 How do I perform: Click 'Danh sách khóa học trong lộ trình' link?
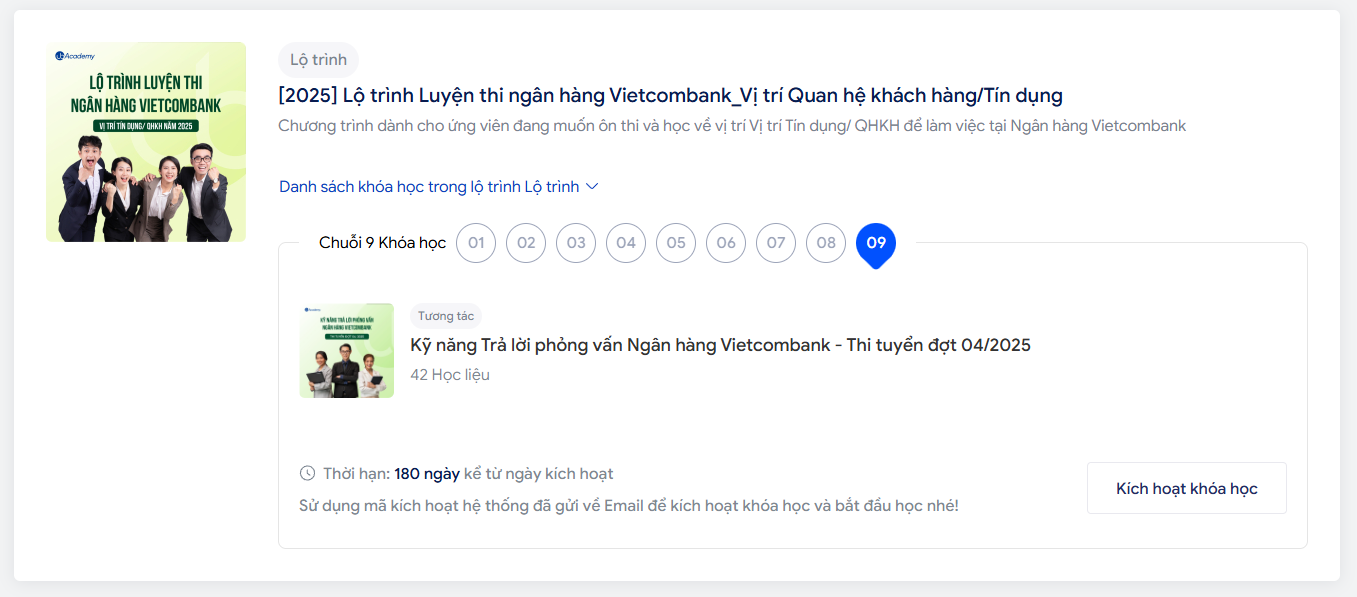429,187
